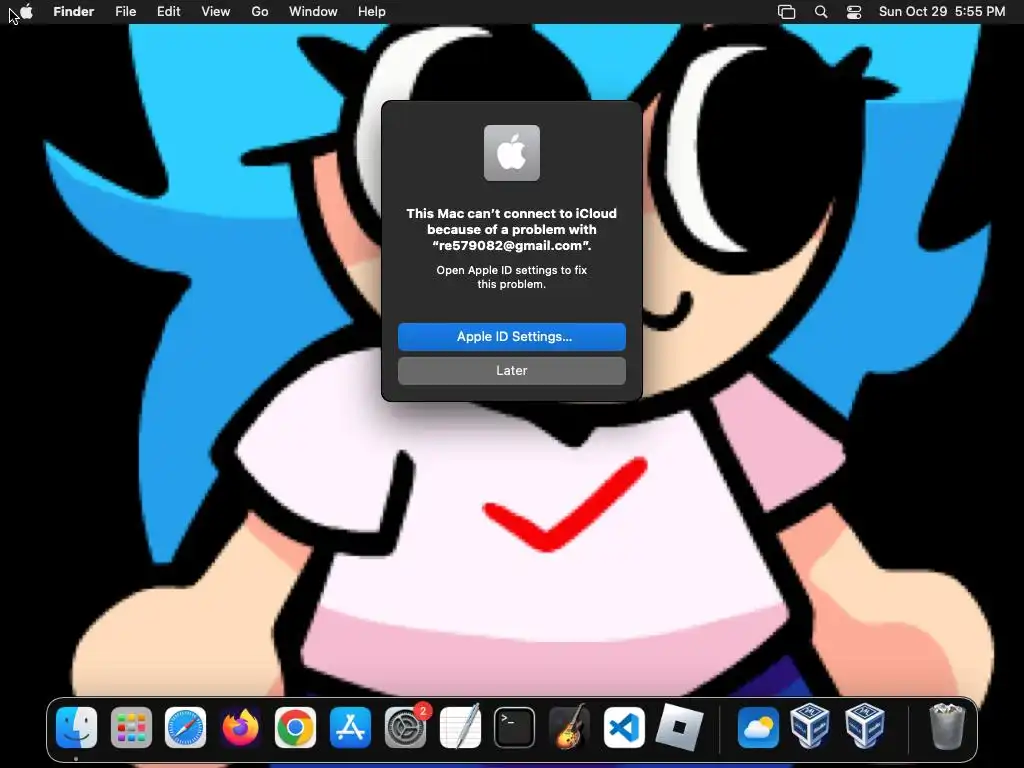The image size is (1024, 768).
Task: Open Spotlight search in menu bar
Action: (821, 12)
